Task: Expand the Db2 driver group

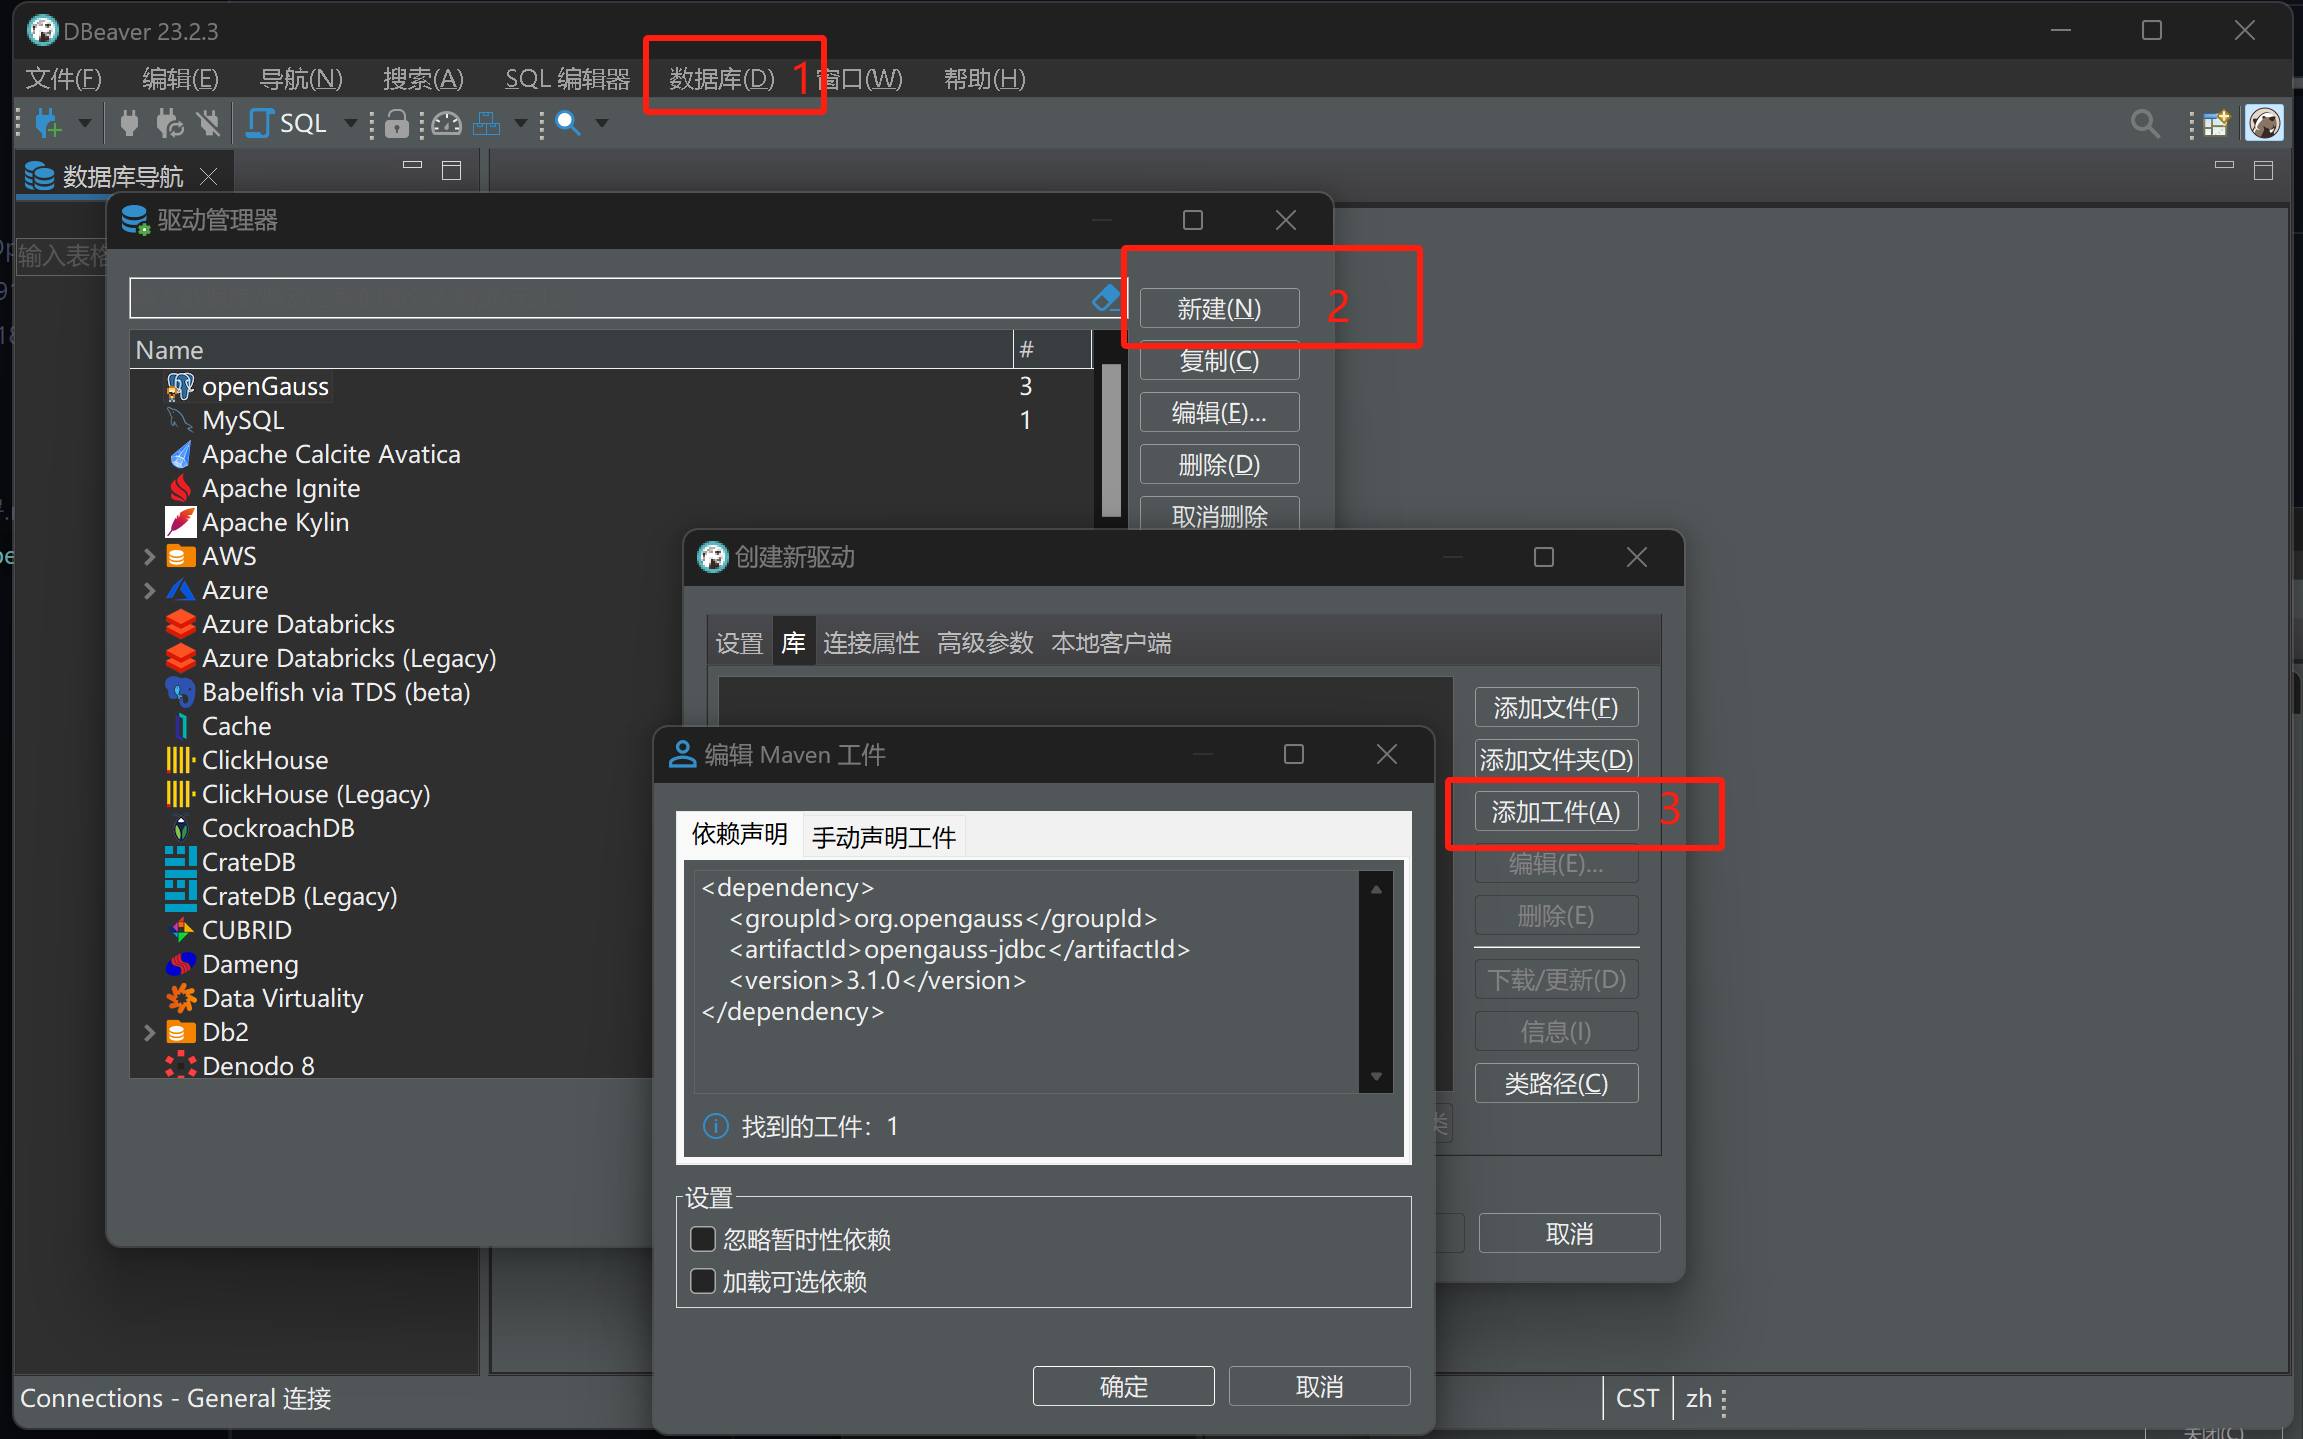Action: 149,1032
